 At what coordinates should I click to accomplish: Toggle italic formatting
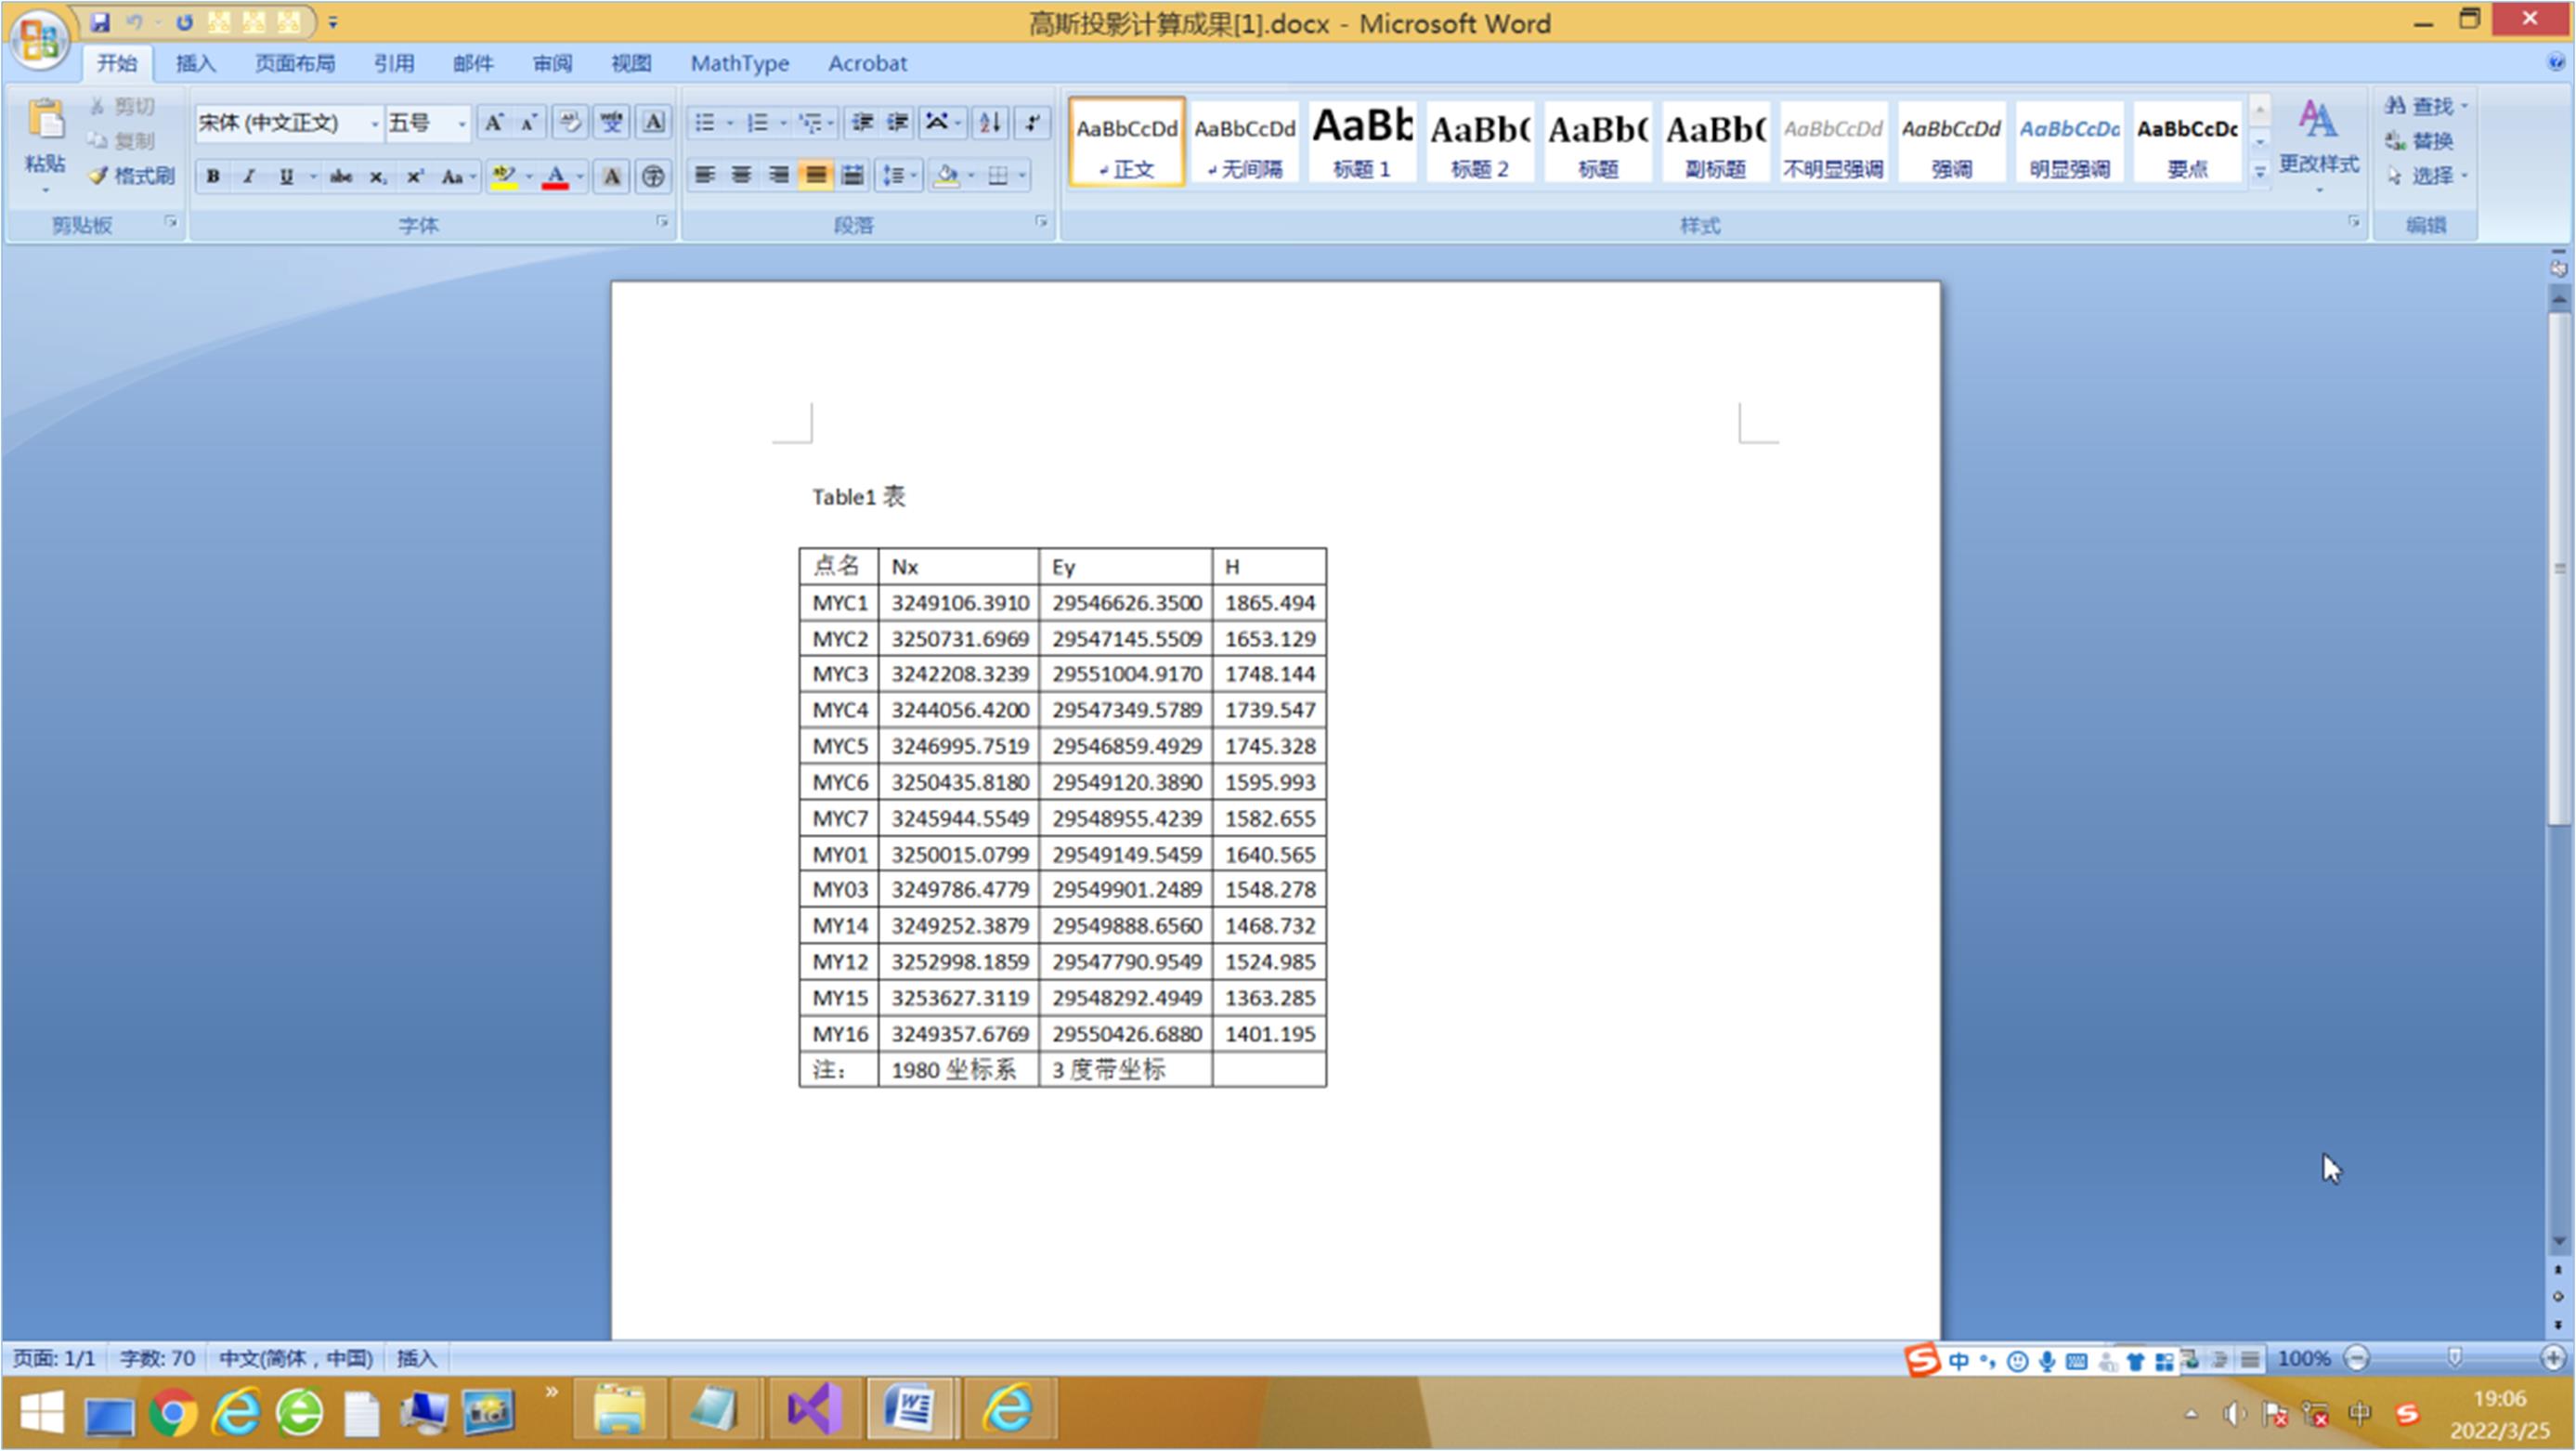[x=249, y=177]
